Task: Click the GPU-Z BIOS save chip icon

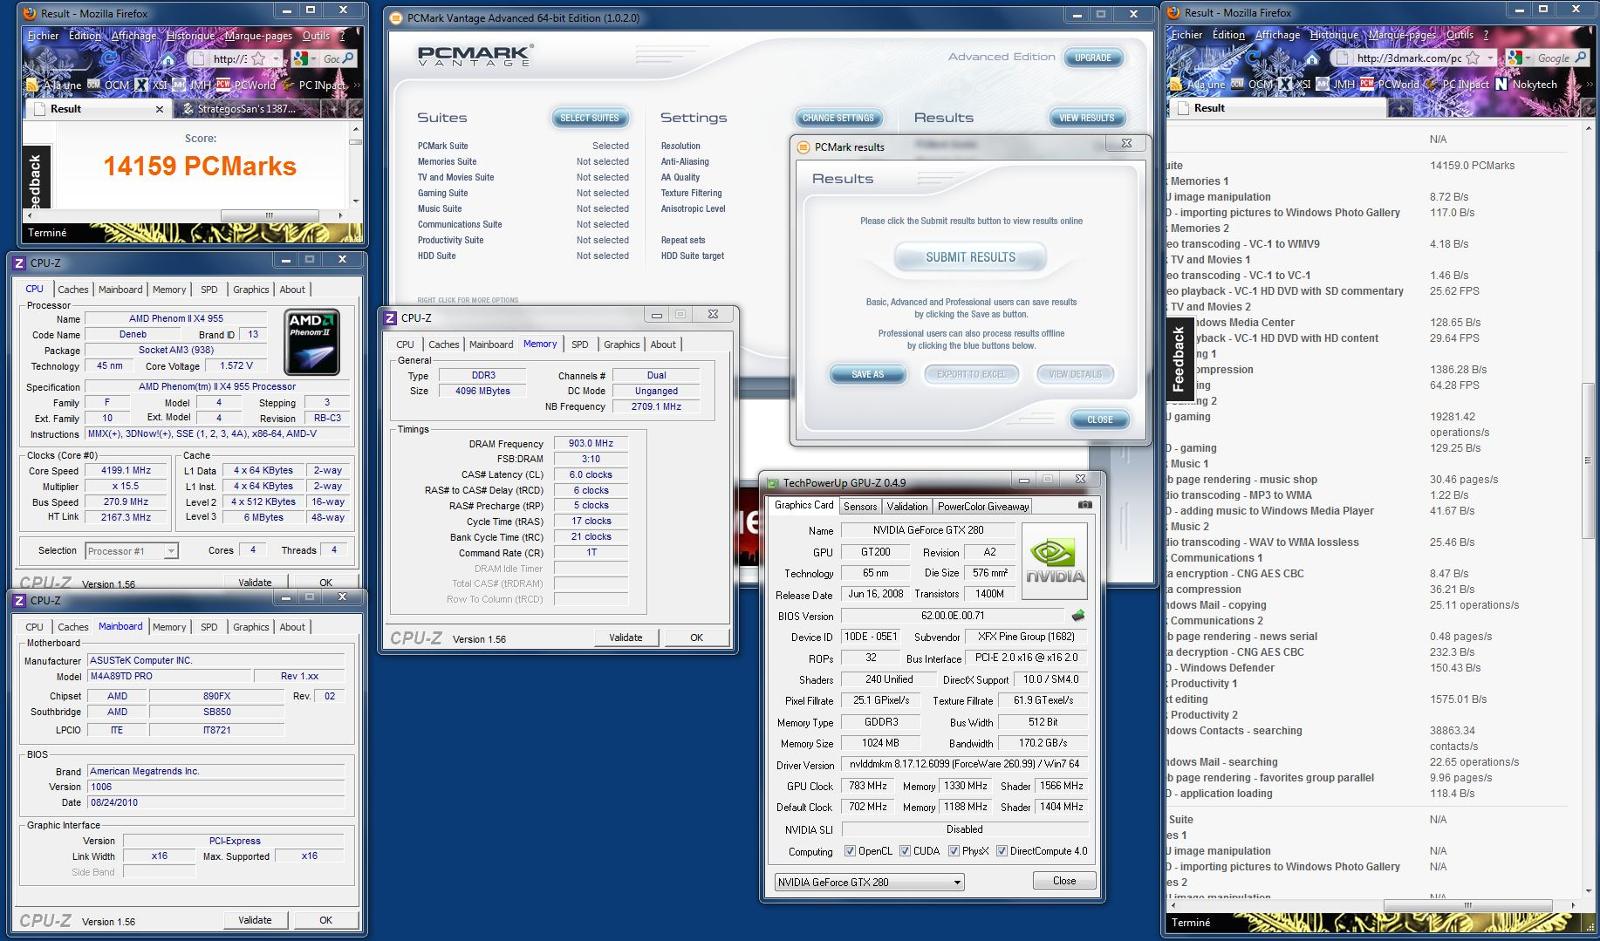Action: (x=1078, y=615)
